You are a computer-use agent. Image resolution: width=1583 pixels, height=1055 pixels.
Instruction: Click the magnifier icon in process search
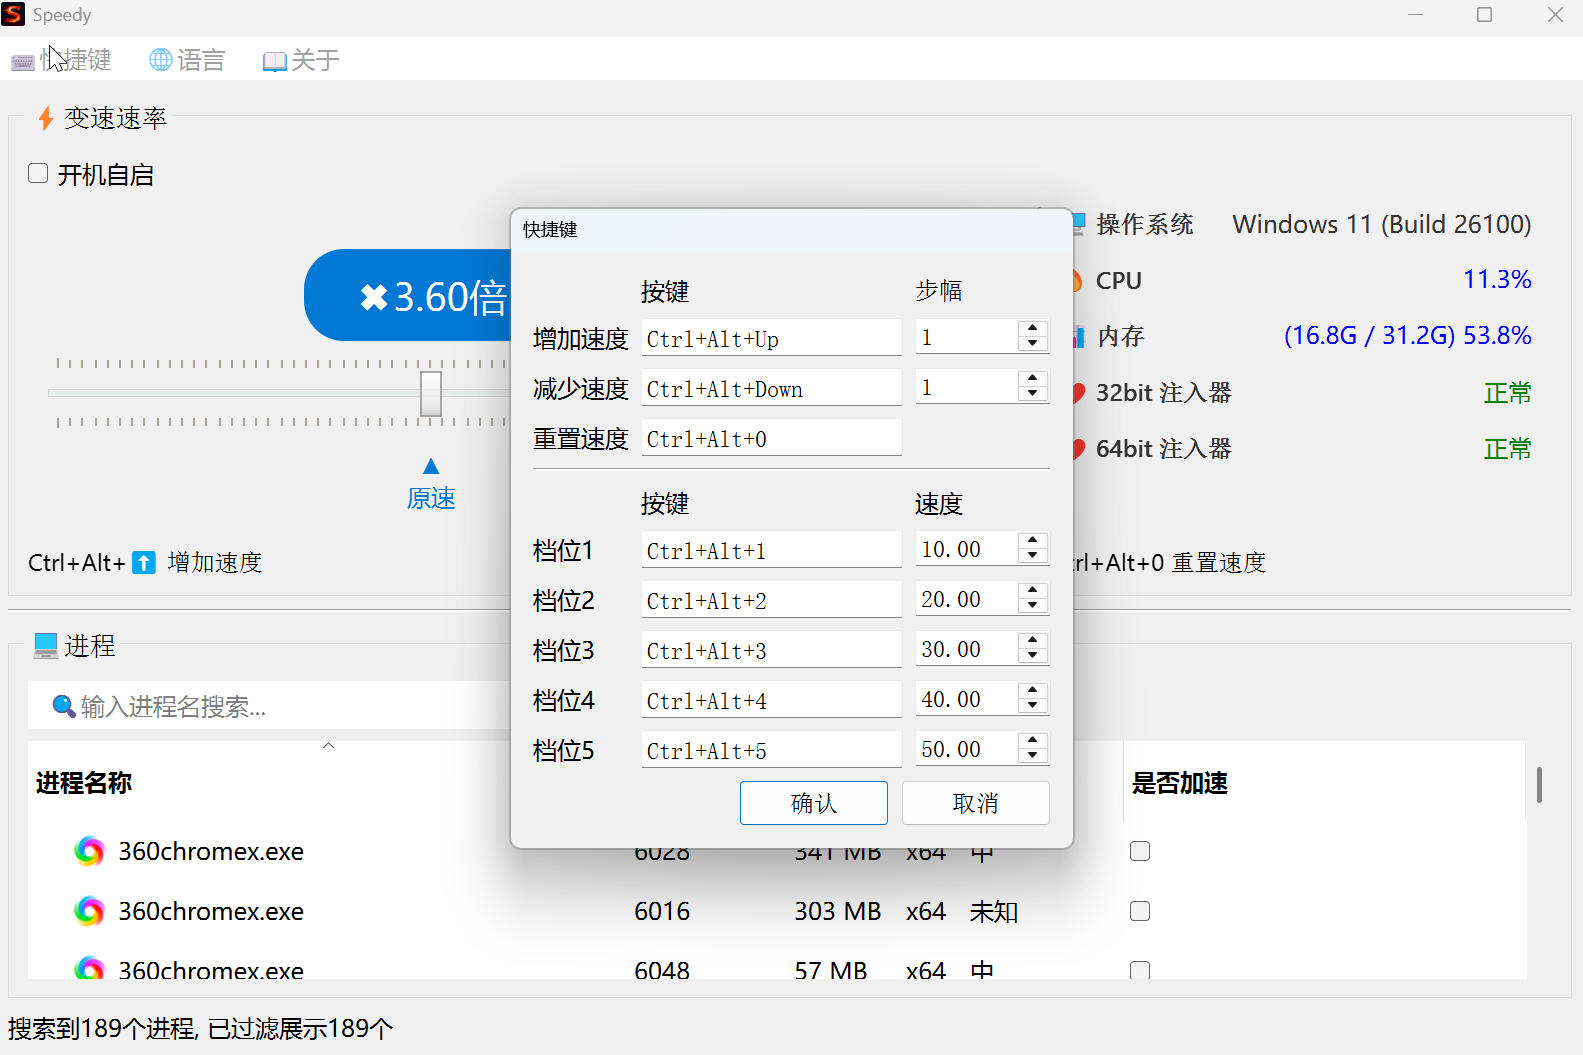coord(63,706)
